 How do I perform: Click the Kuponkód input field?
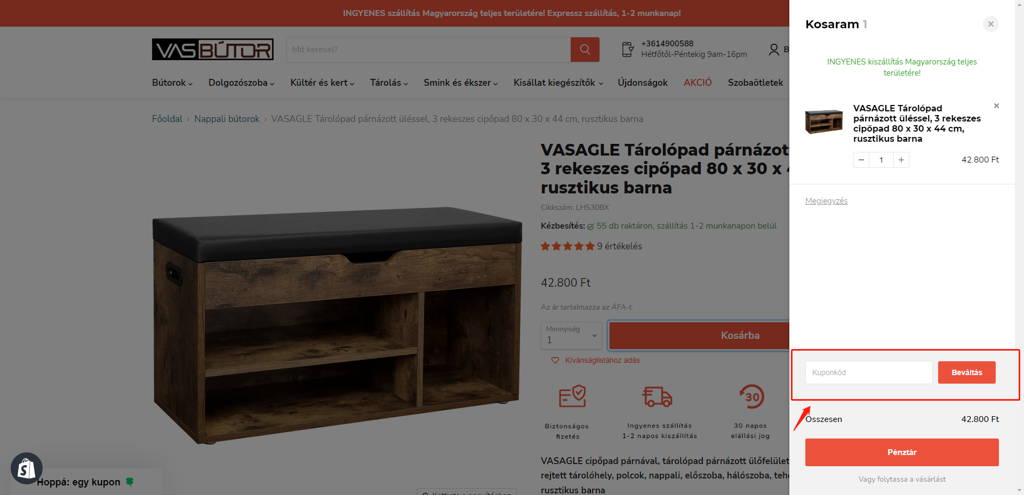869,372
